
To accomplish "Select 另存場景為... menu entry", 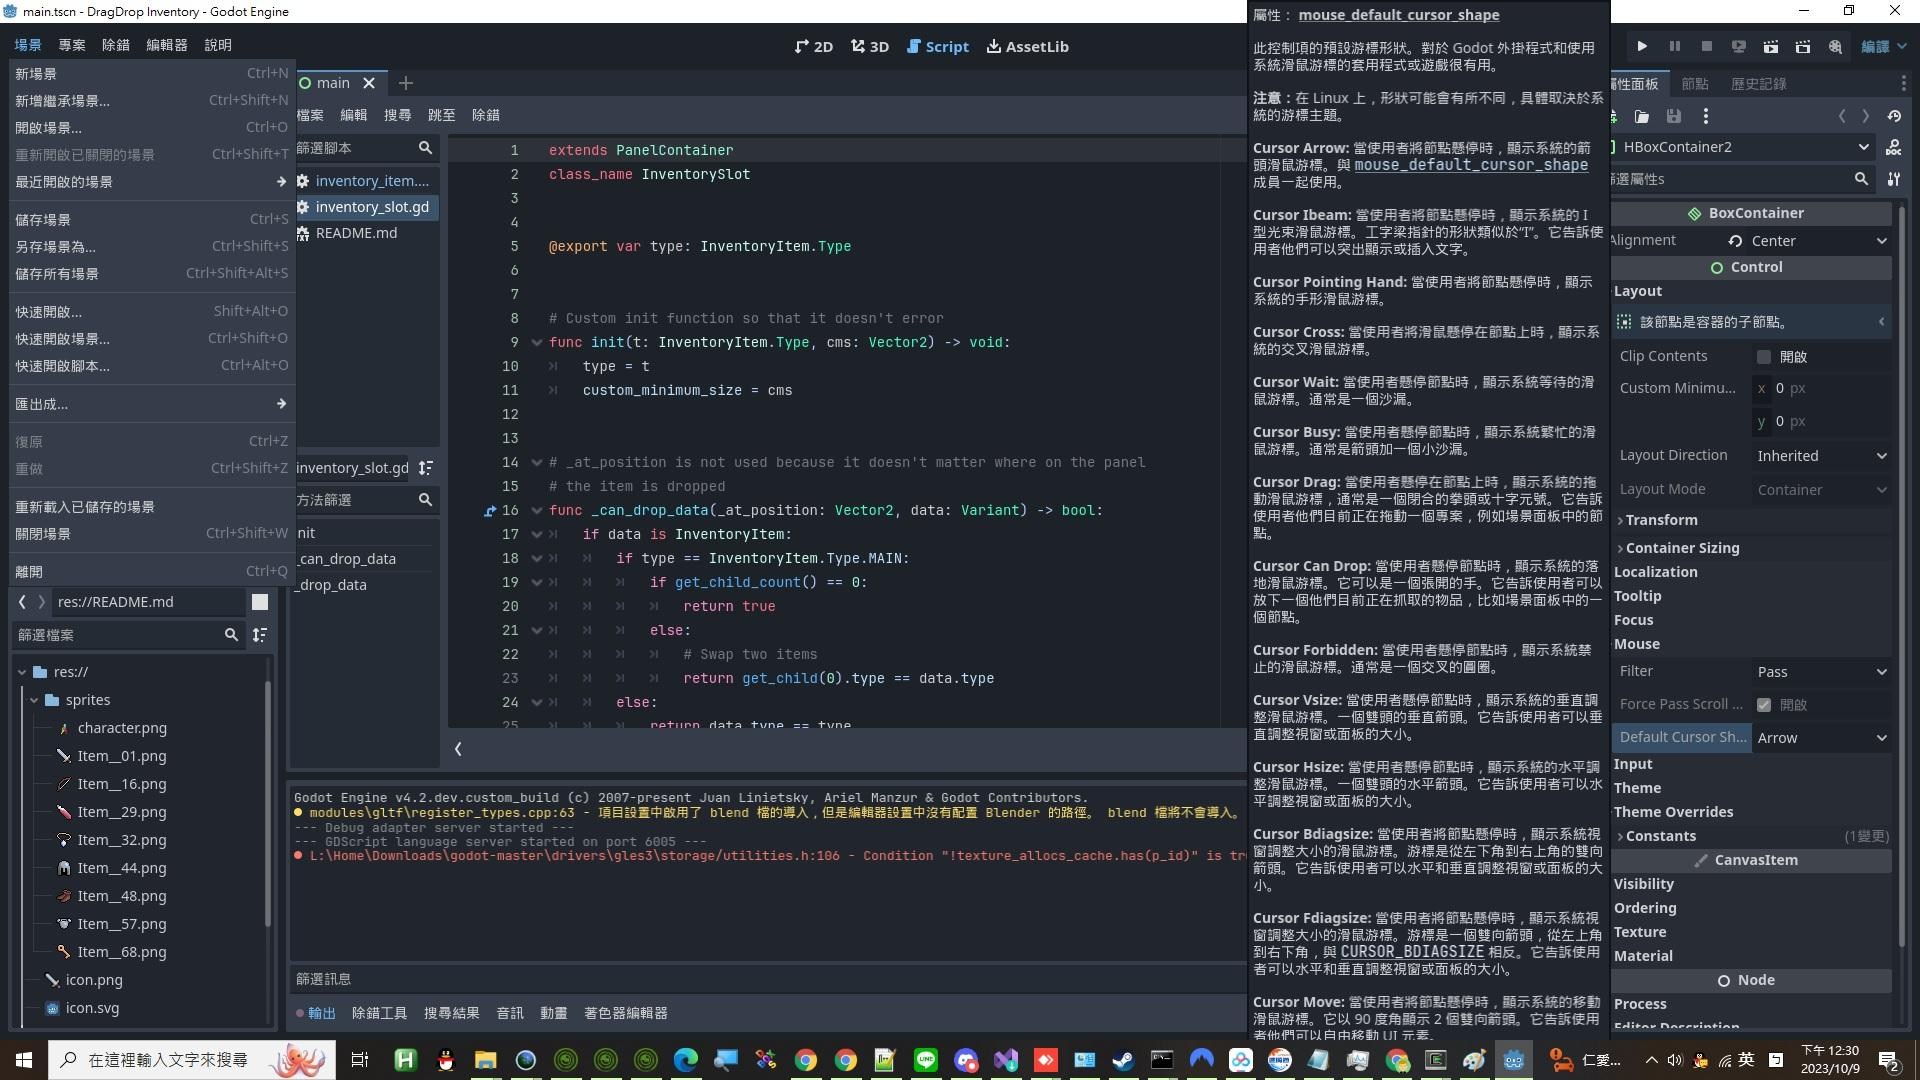I will [x=151, y=246].
